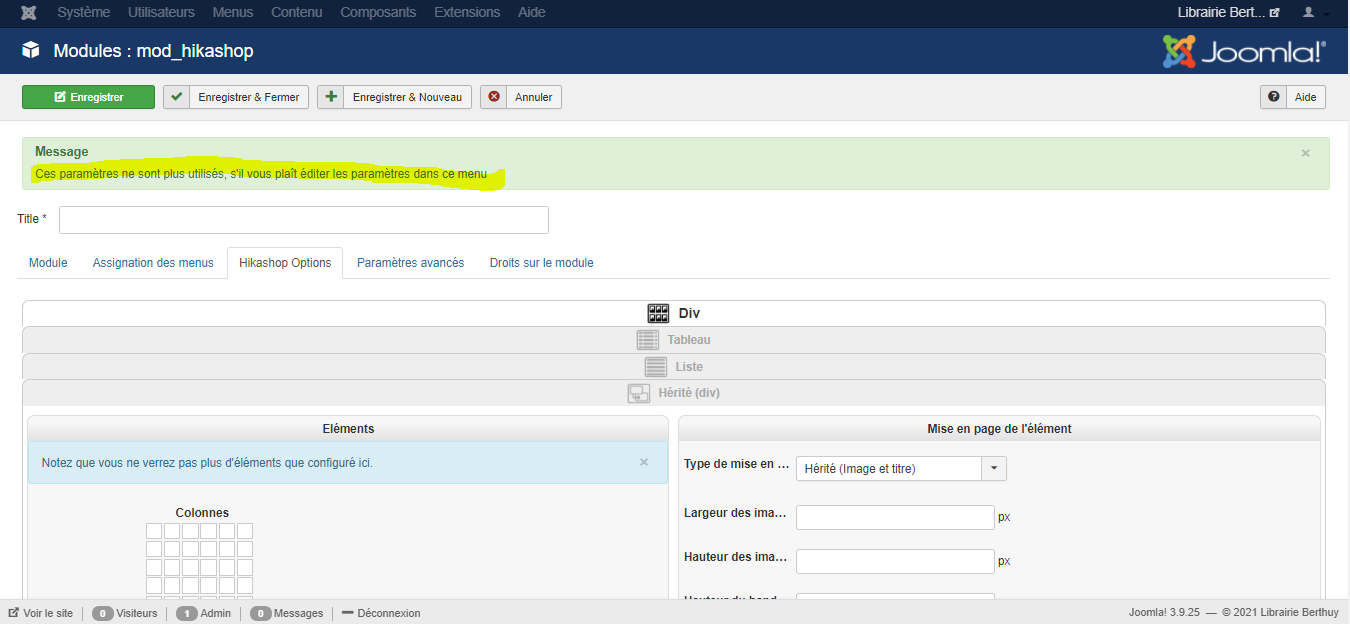1350x624 pixels.
Task: Open the Système menu
Action: 84,13
